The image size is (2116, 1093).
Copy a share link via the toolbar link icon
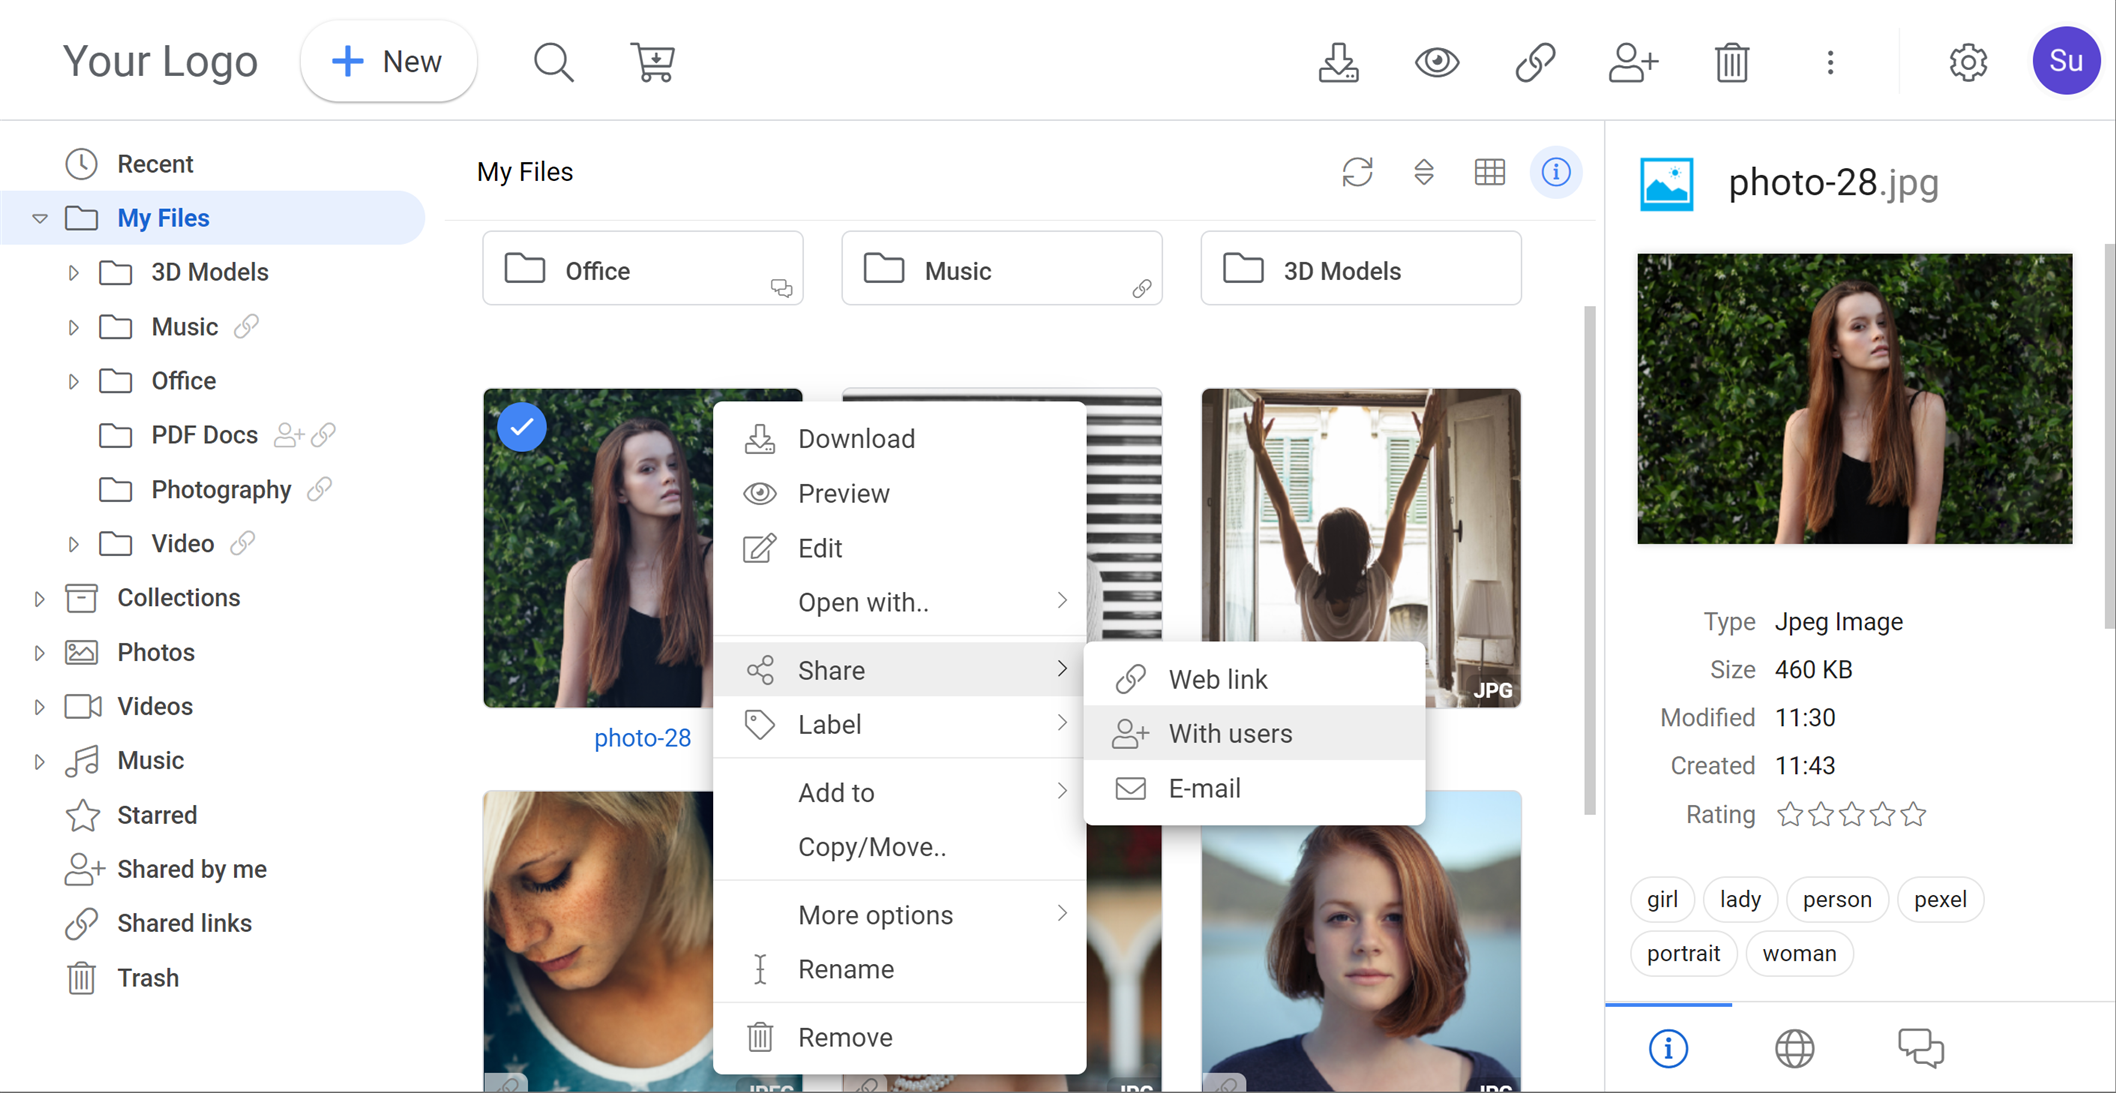(x=1534, y=61)
